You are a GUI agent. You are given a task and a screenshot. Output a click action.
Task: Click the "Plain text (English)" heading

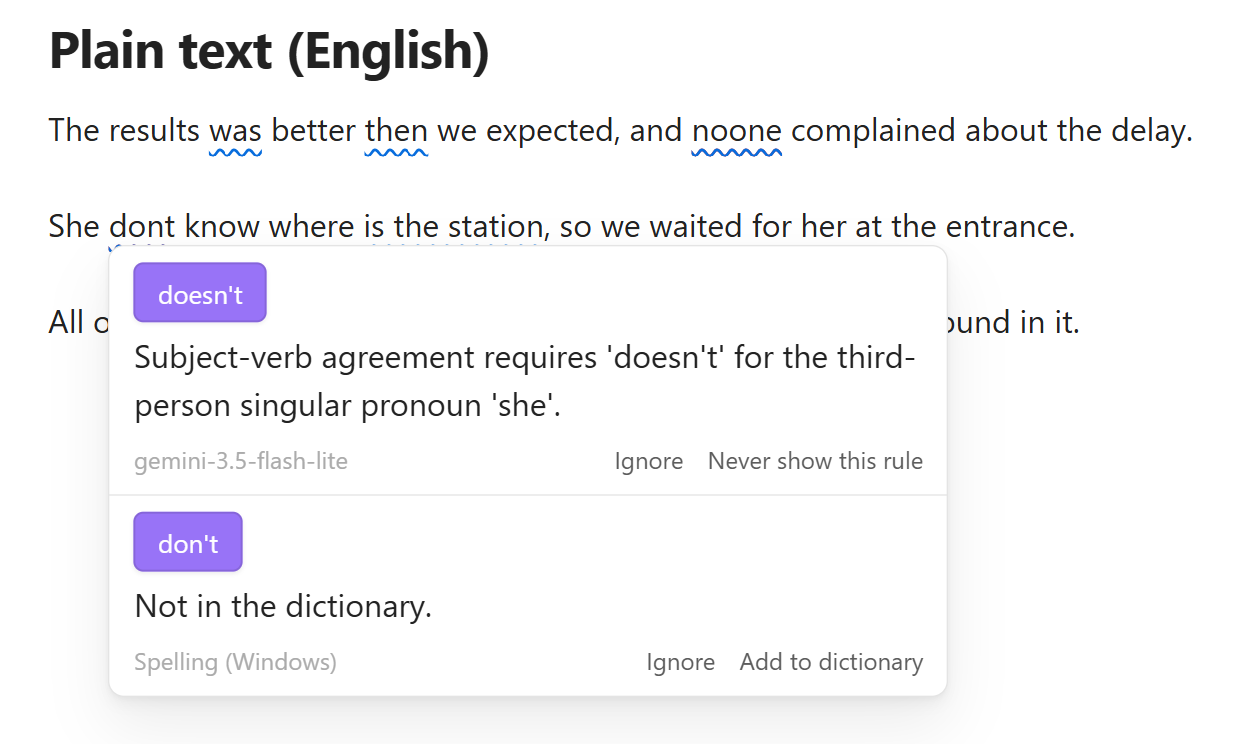(269, 50)
